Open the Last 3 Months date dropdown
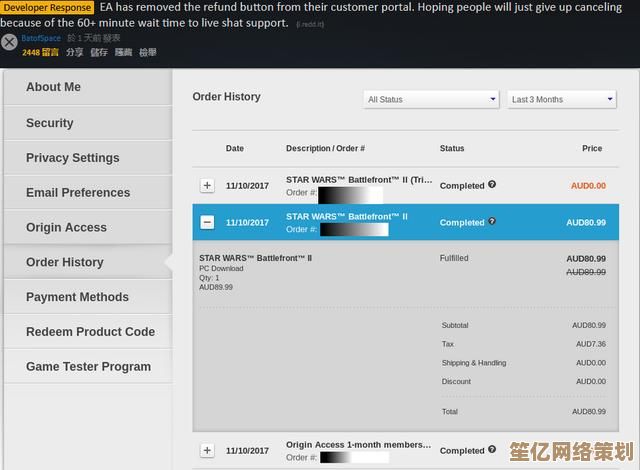Viewport: 640px width, 470px height. tap(562, 99)
